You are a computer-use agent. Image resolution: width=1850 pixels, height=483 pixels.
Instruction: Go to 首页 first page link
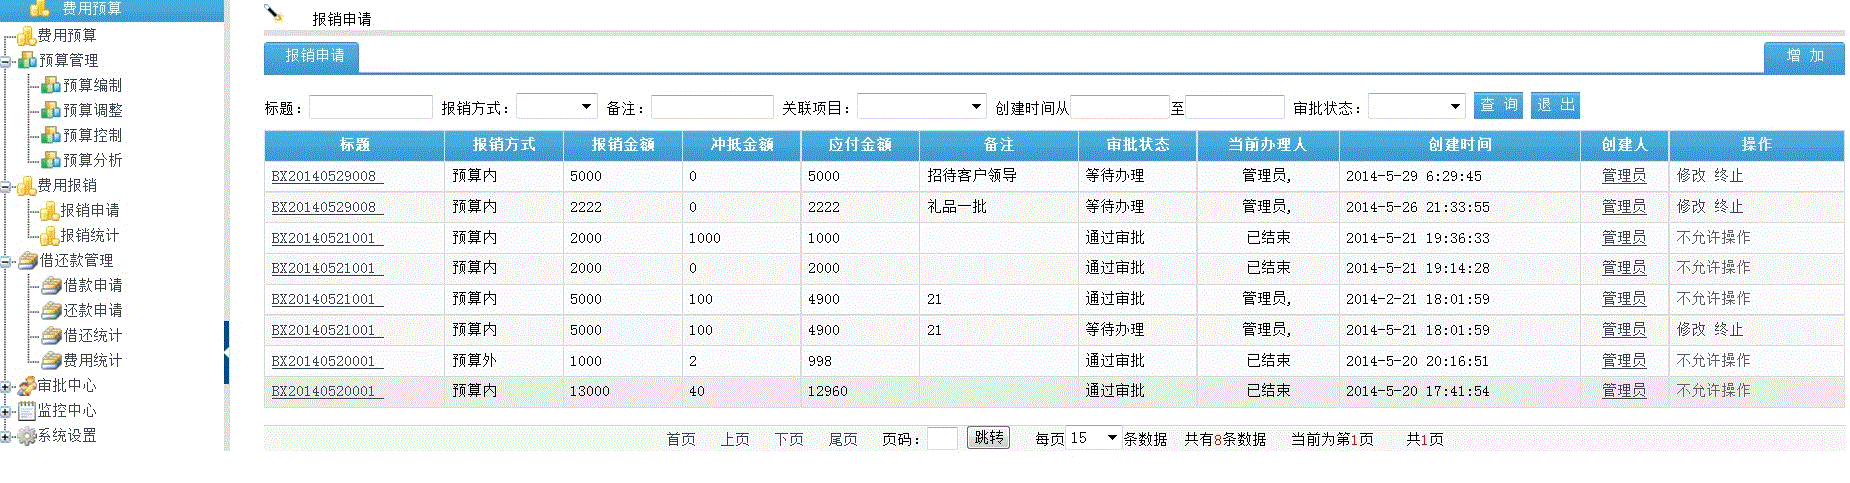[x=681, y=439]
